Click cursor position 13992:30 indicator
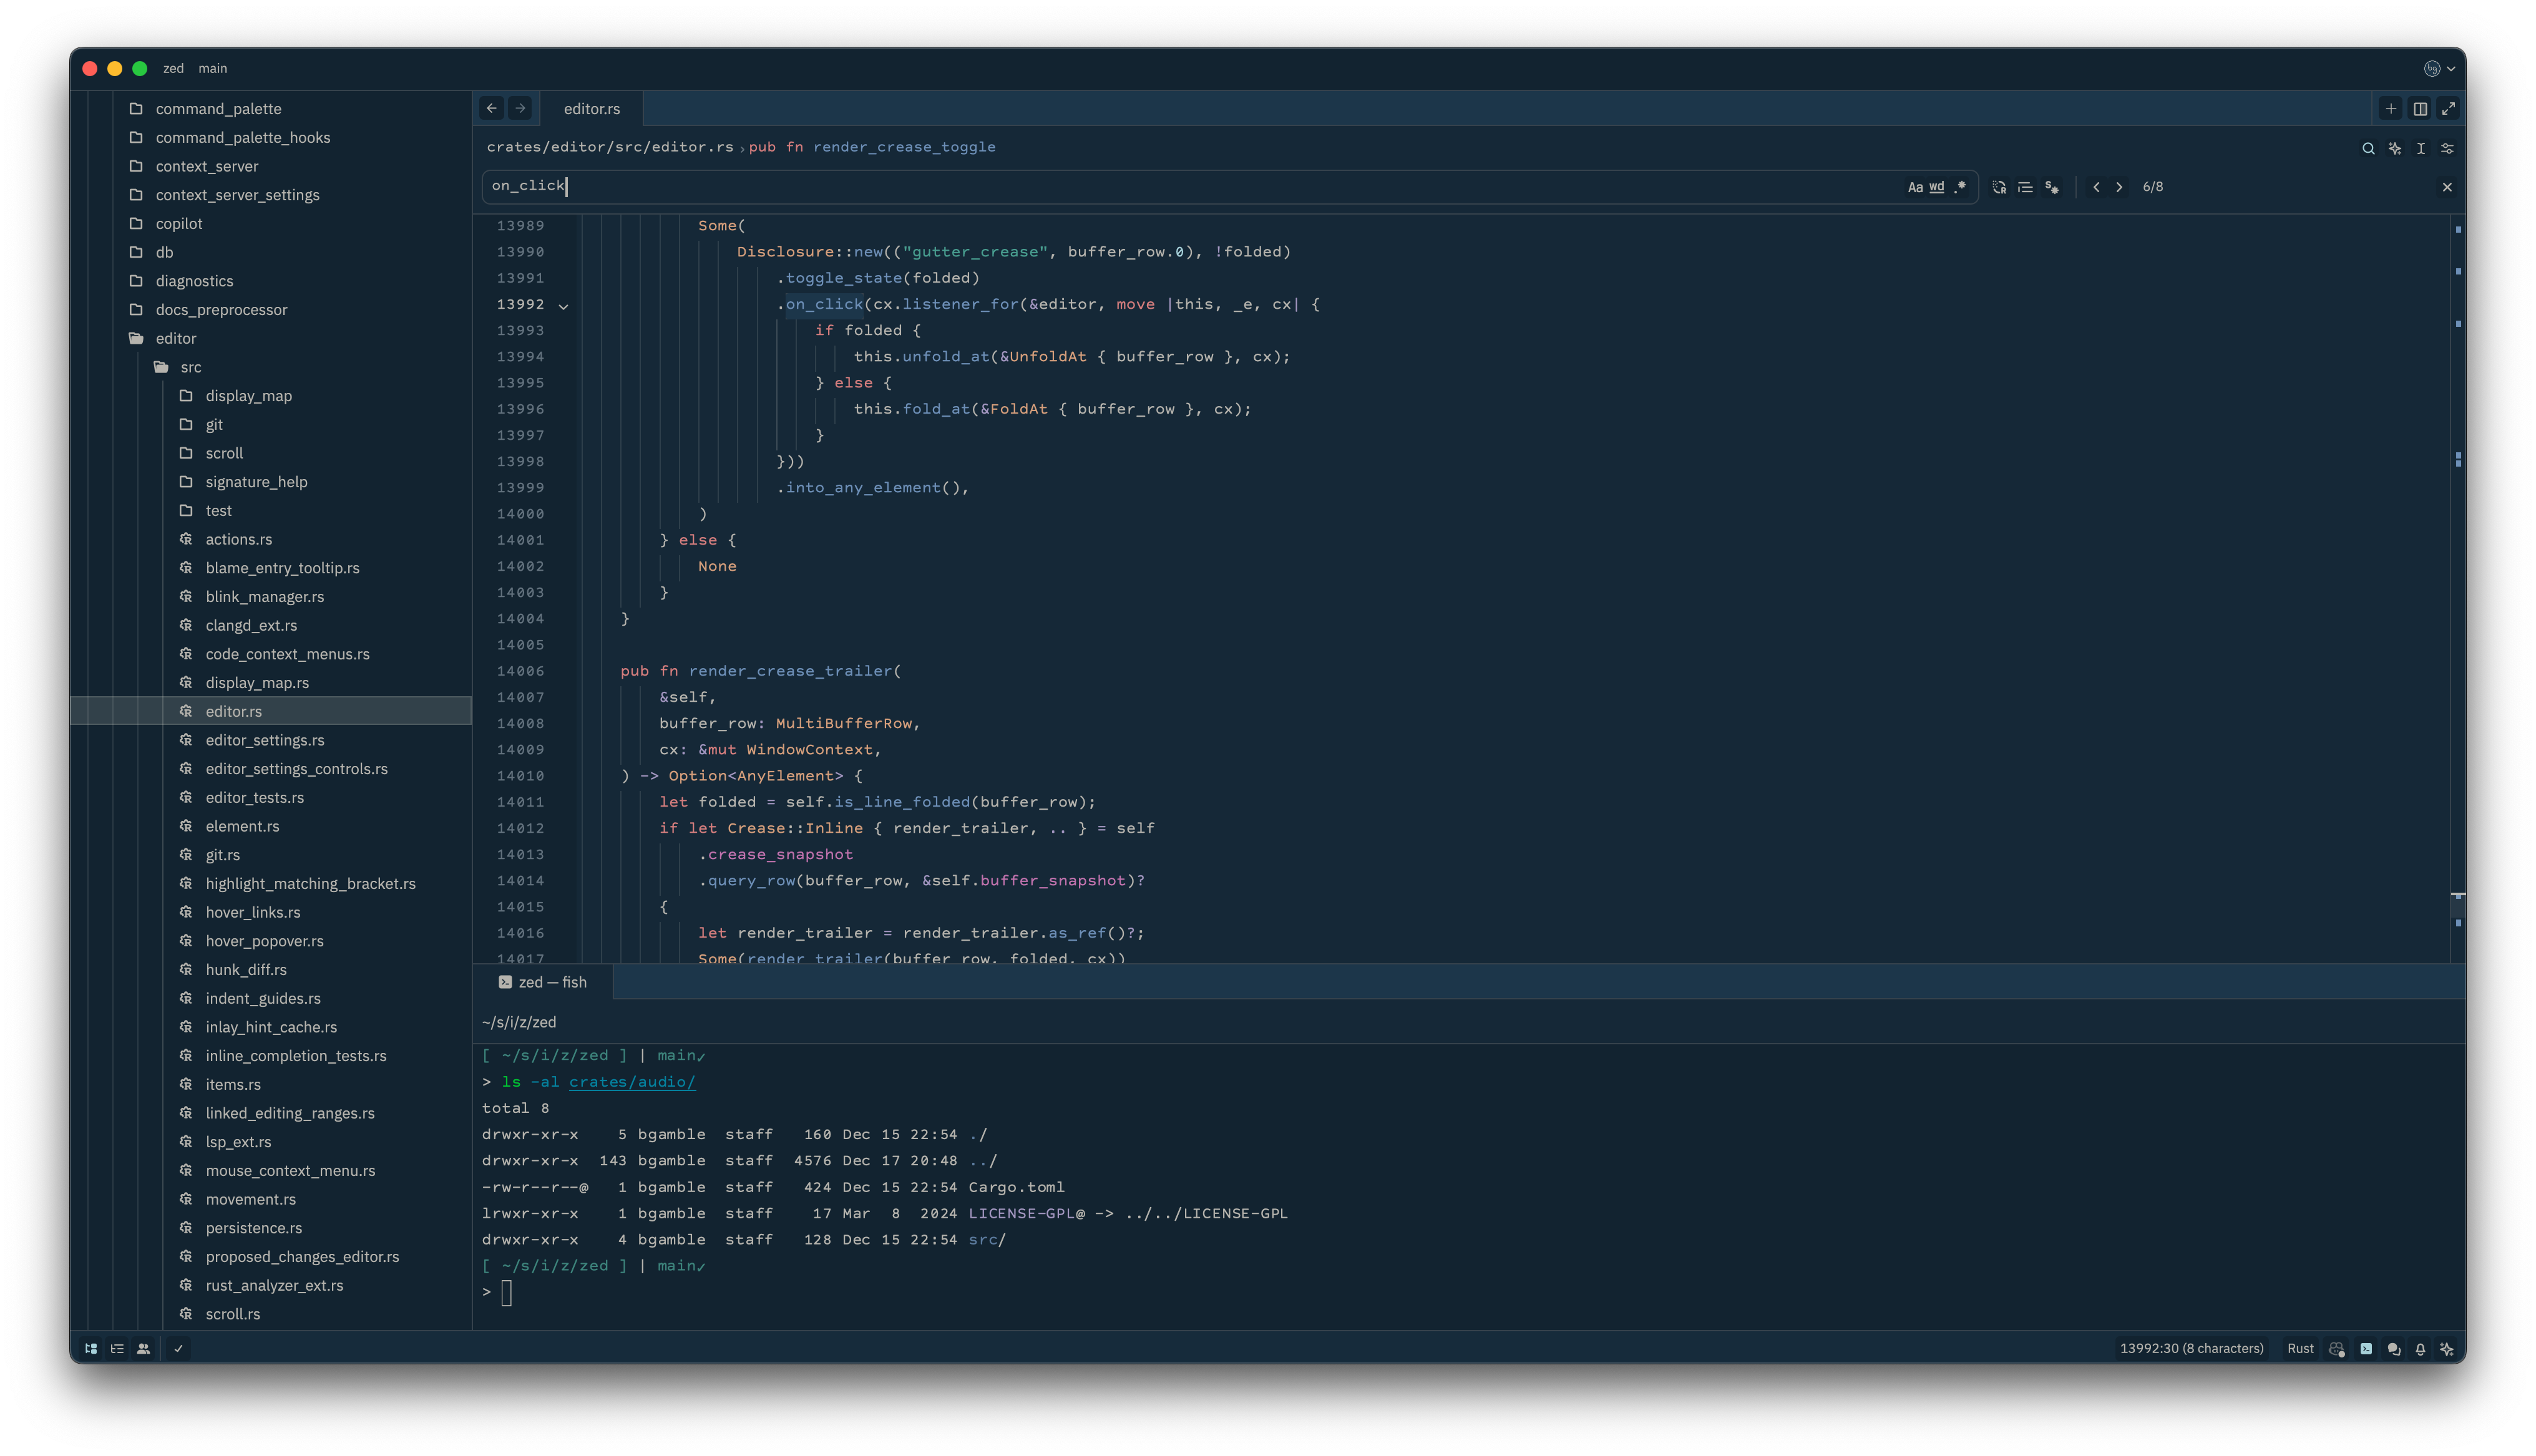2536x1456 pixels. pos(2191,1348)
